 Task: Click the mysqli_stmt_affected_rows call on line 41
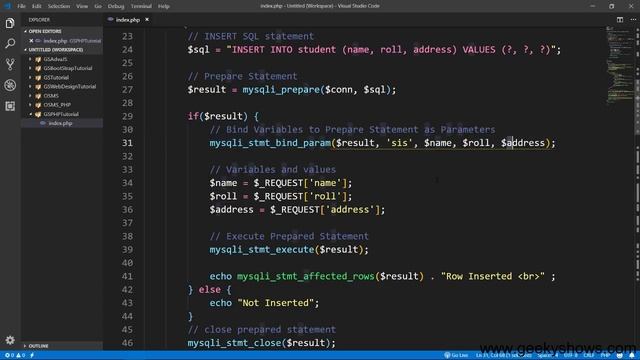tap(306, 276)
